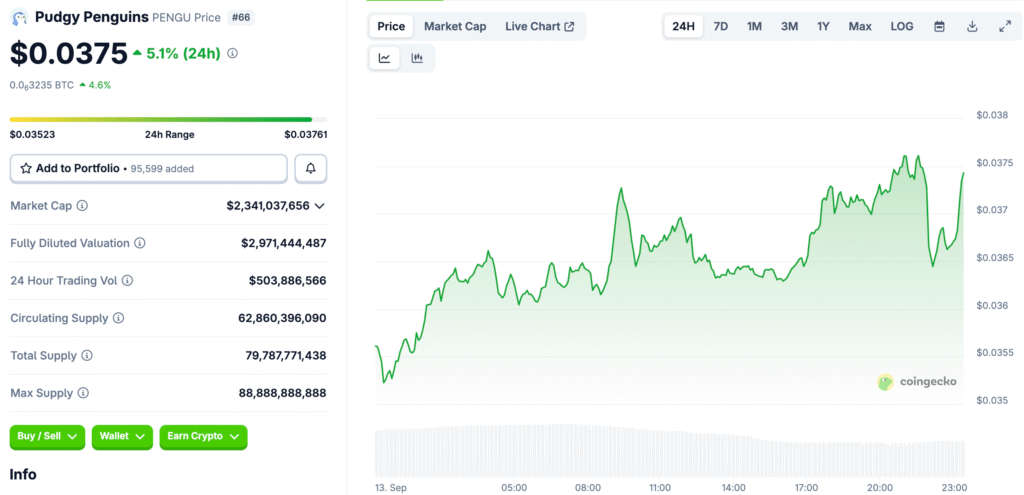Select the 24H time range
The width and height of the screenshot is (1024, 495).
click(684, 27)
